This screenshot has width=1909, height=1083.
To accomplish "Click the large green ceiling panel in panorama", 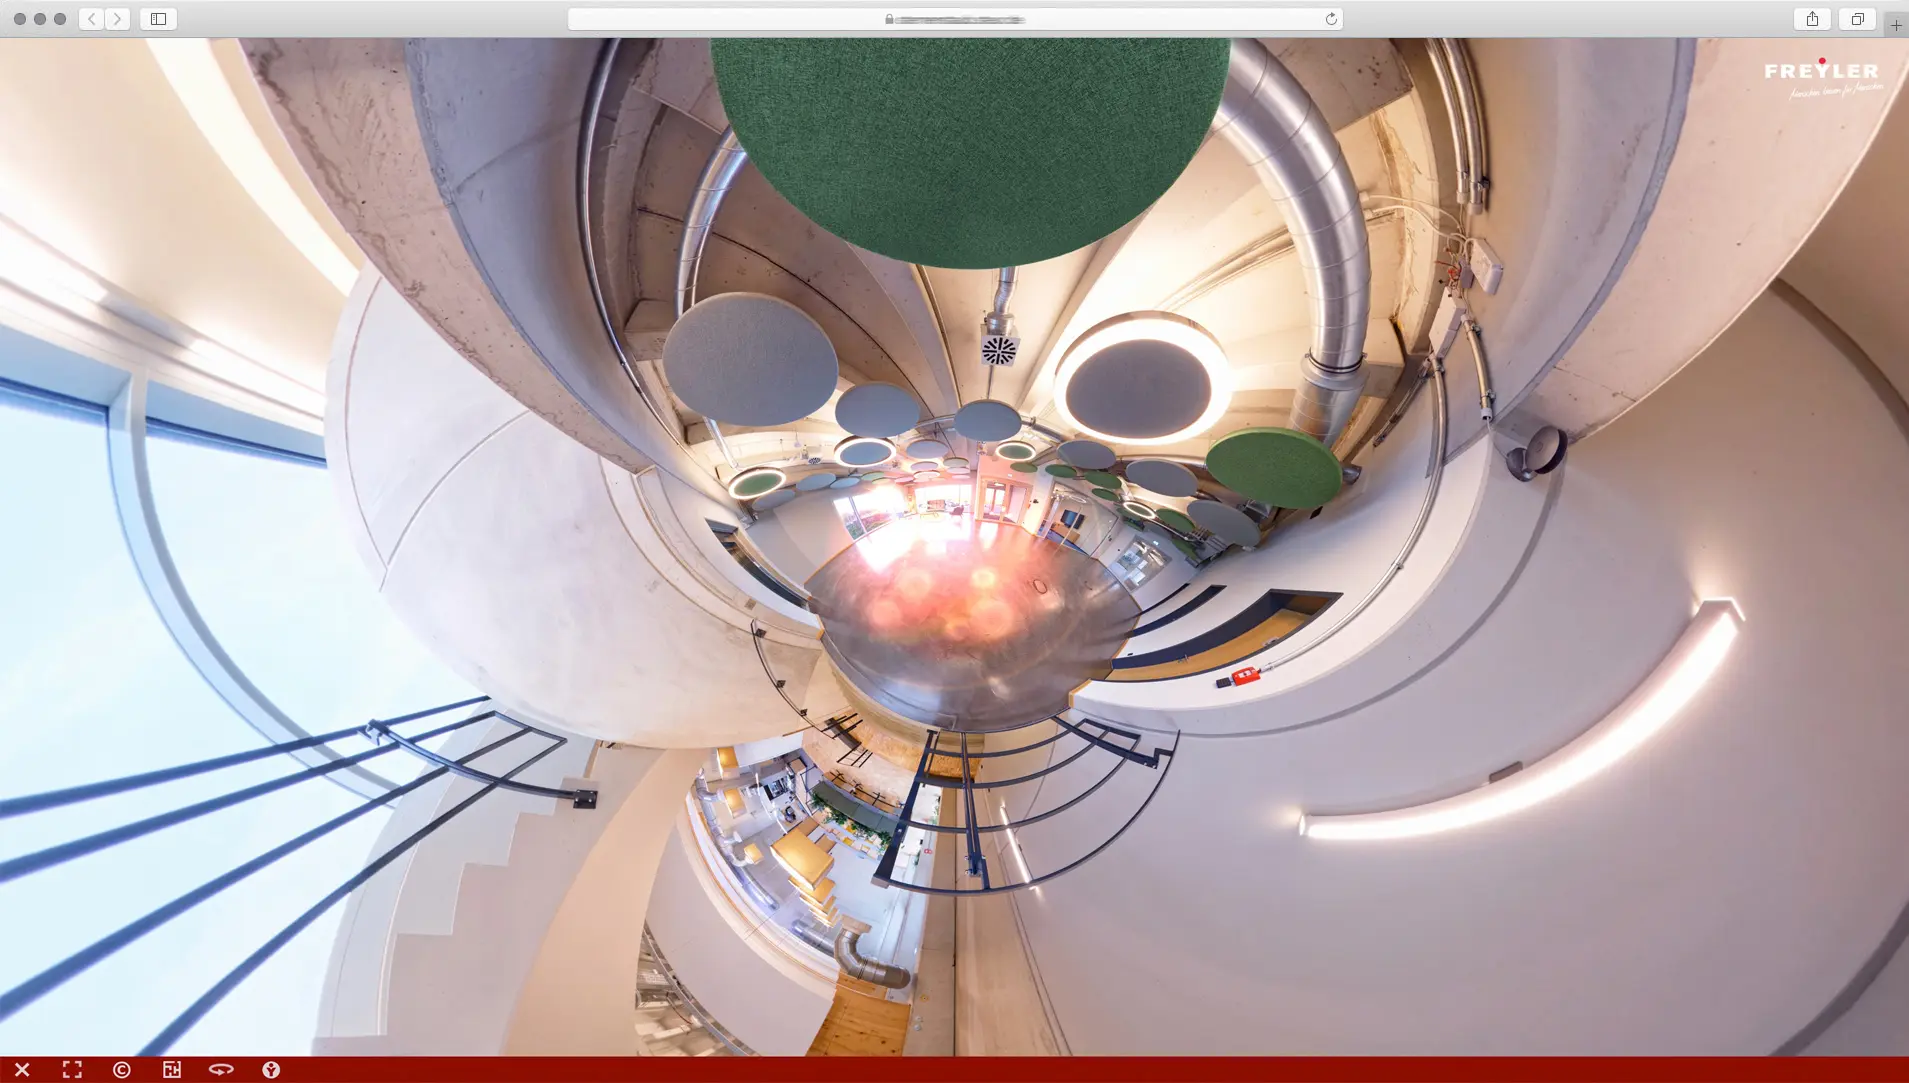I will (968, 150).
